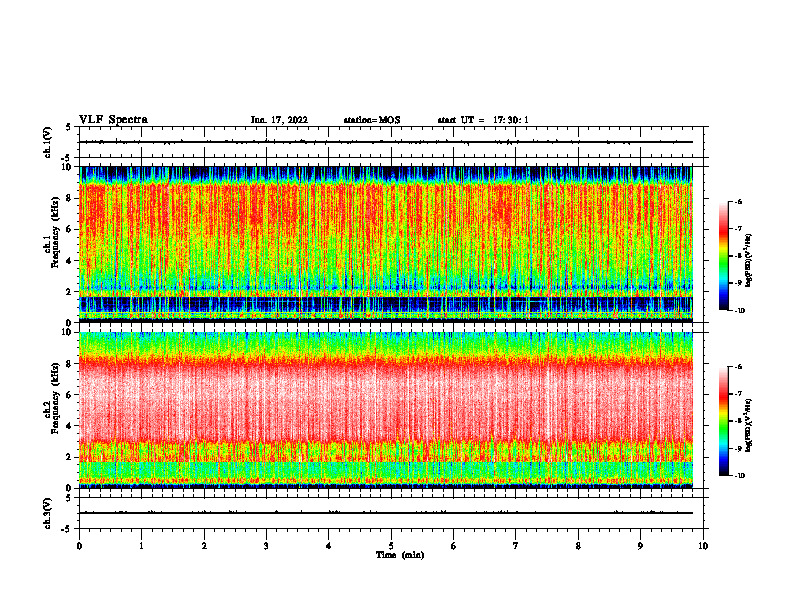Click the "0" tick on the time axis
792x612 pixels.
(x=79, y=546)
